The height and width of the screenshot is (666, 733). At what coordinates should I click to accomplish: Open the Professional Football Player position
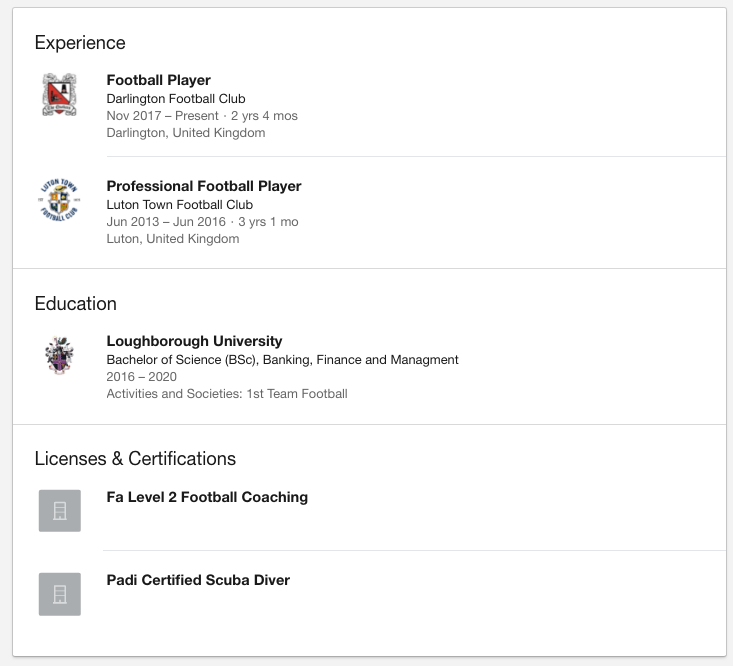click(204, 186)
